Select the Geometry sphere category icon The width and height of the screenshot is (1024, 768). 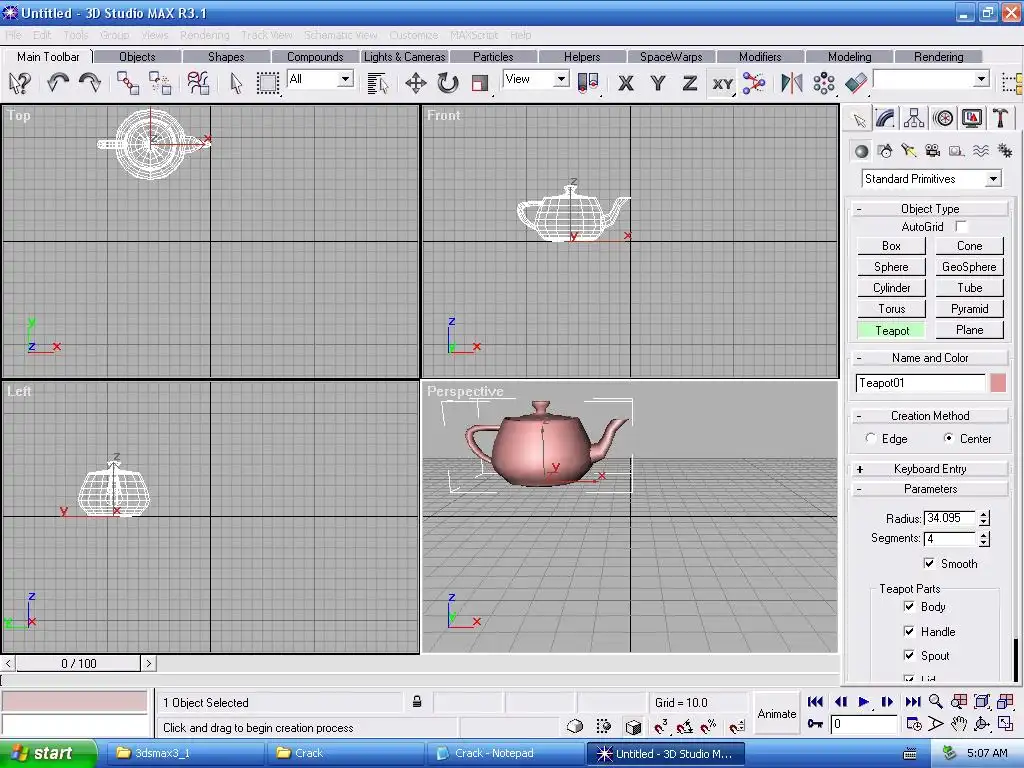click(x=861, y=152)
